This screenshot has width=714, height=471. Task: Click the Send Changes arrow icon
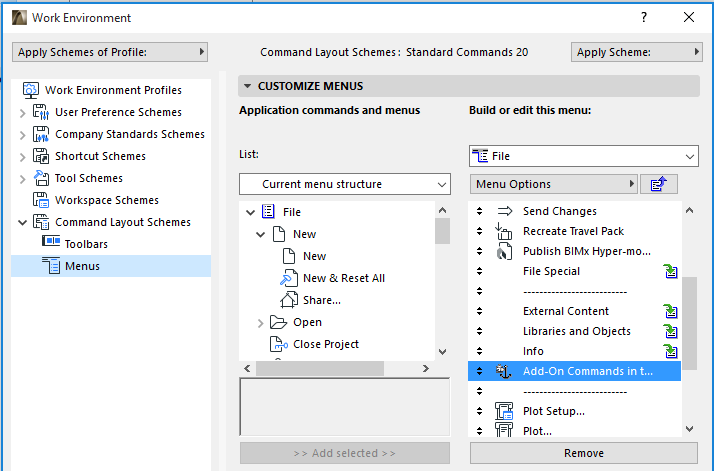(505, 211)
